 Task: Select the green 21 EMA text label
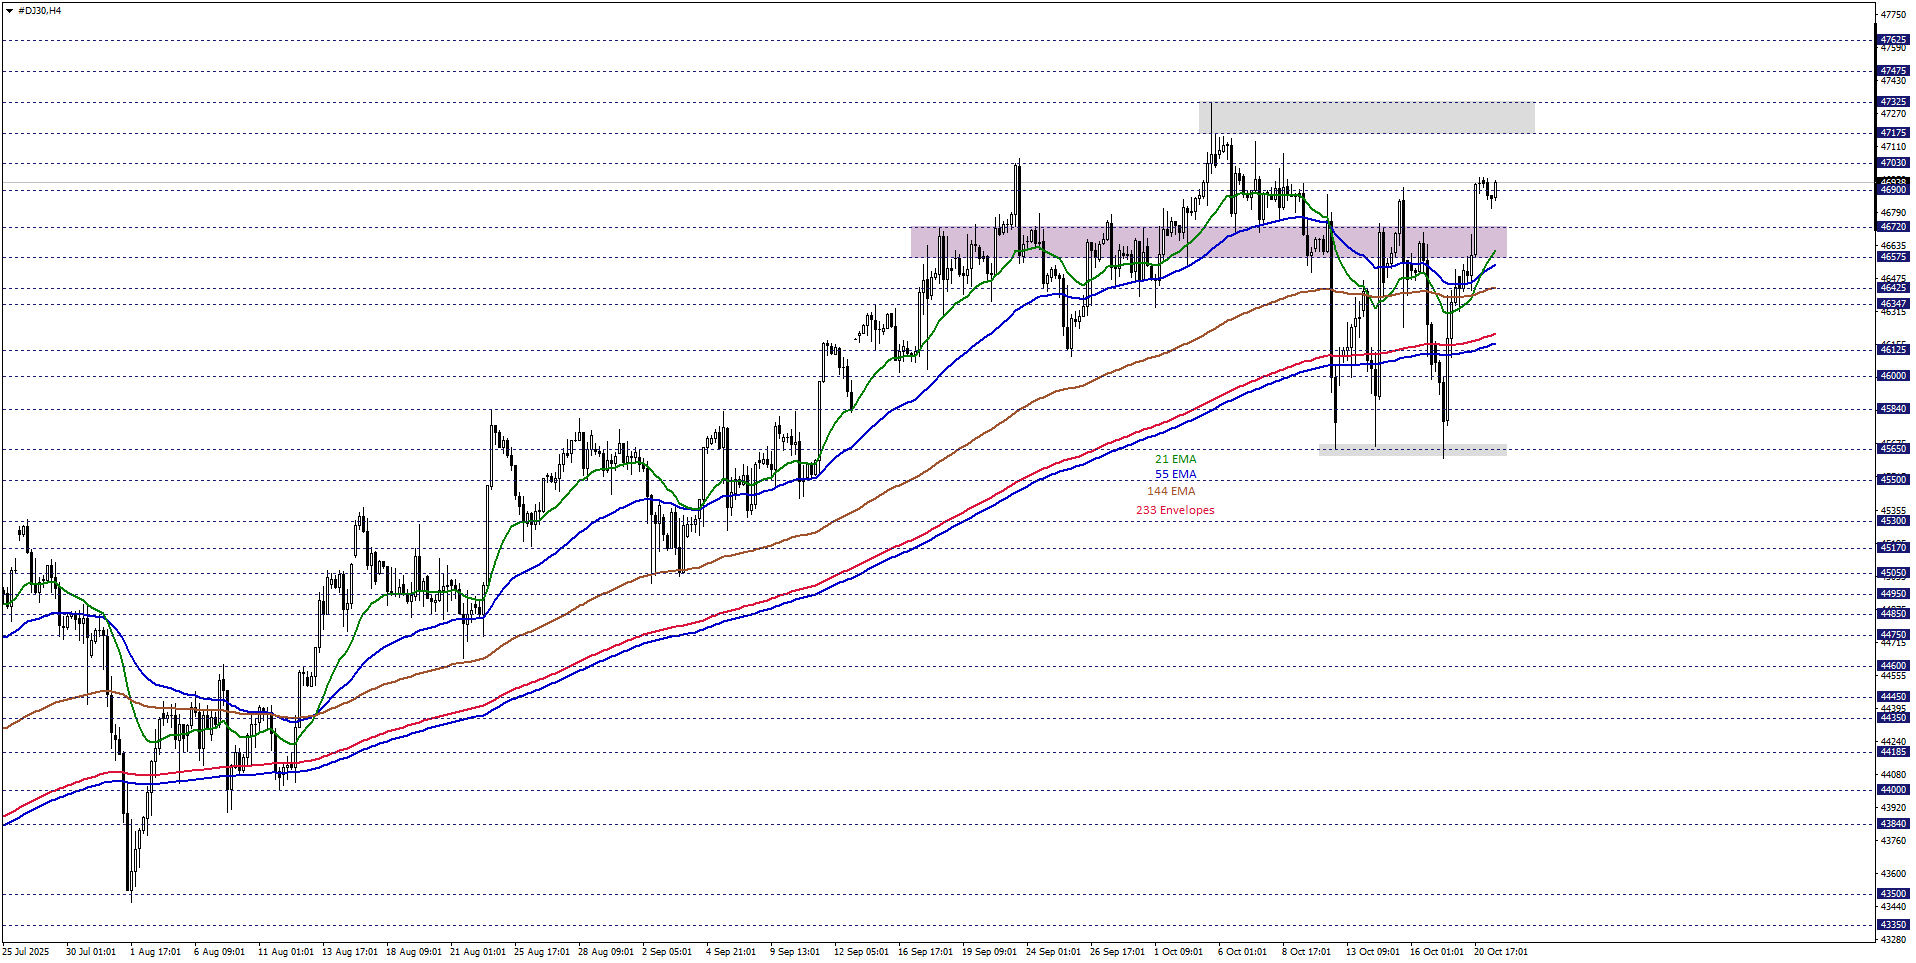coord(1175,460)
